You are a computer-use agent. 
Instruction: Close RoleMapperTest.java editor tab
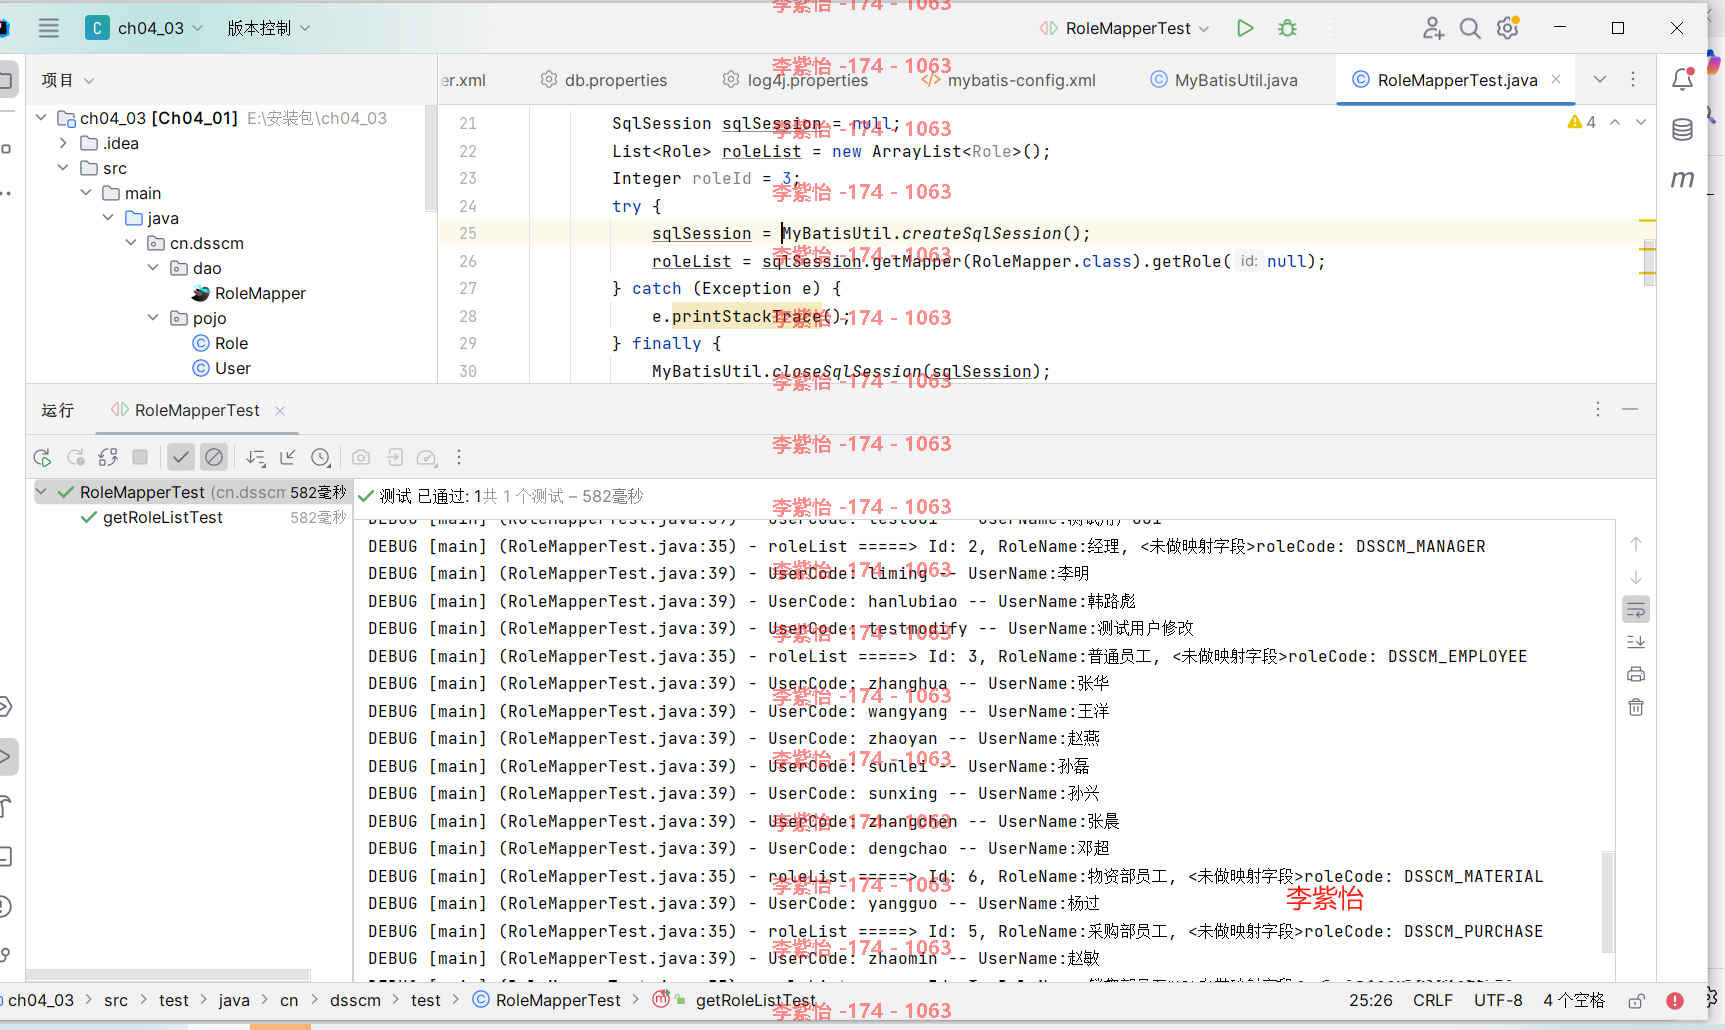(x=1556, y=79)
